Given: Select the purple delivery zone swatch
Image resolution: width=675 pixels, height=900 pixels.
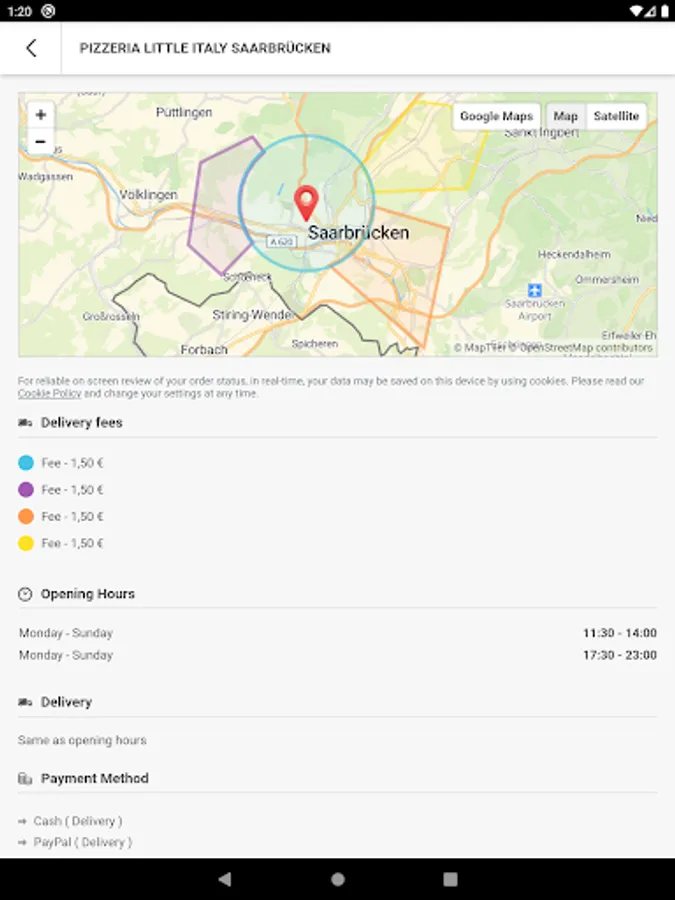Looking at the screenshot, I should [26, 490].
